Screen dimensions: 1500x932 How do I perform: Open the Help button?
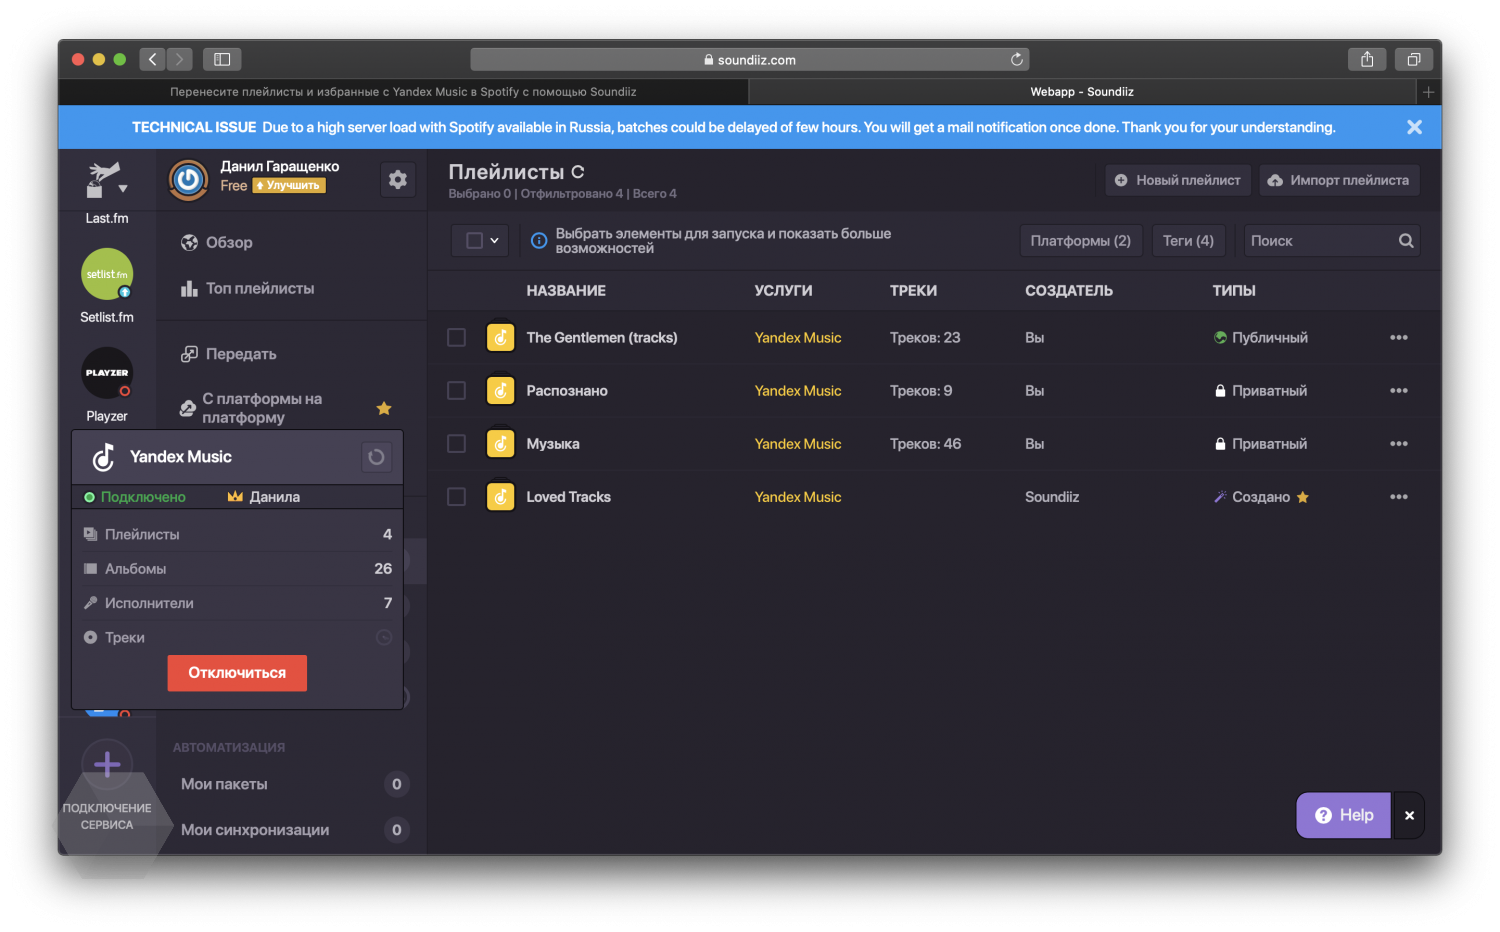(x=1344, y=816)
